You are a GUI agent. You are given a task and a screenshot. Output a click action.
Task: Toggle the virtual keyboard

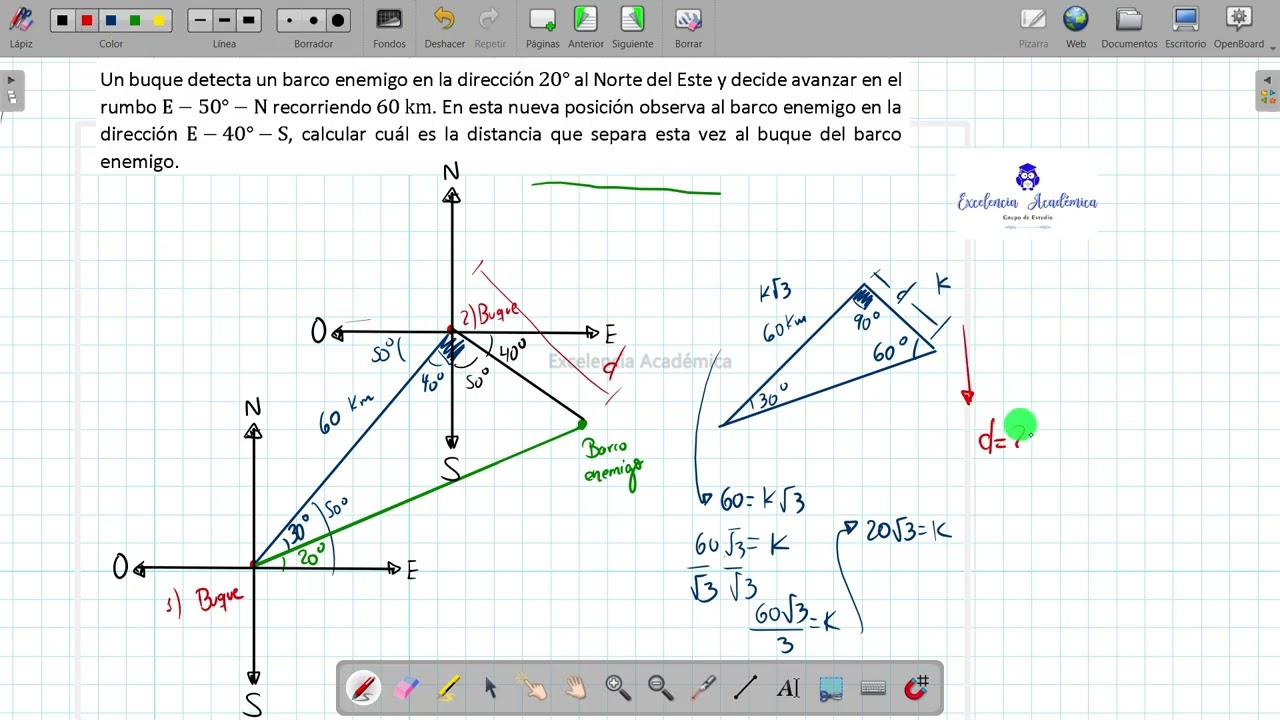pos(873,688)
